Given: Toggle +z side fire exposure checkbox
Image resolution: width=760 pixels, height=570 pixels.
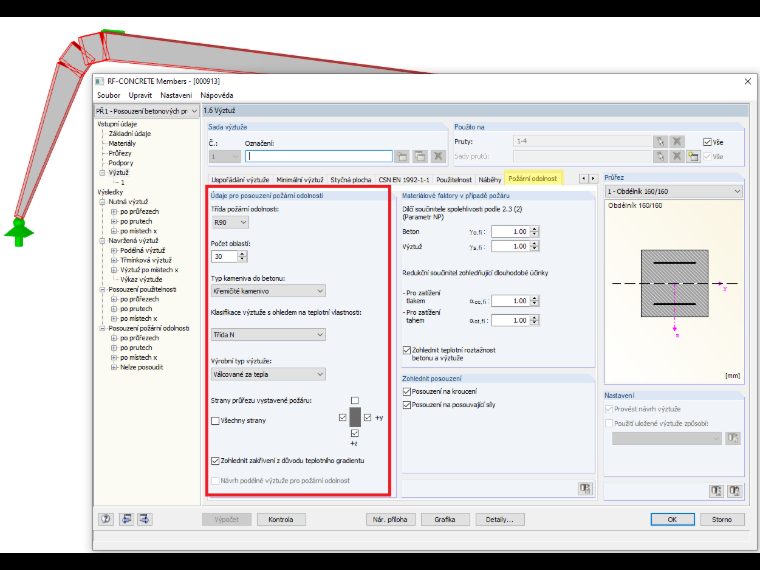Looking at the screenshot, I should click(355, 433).
